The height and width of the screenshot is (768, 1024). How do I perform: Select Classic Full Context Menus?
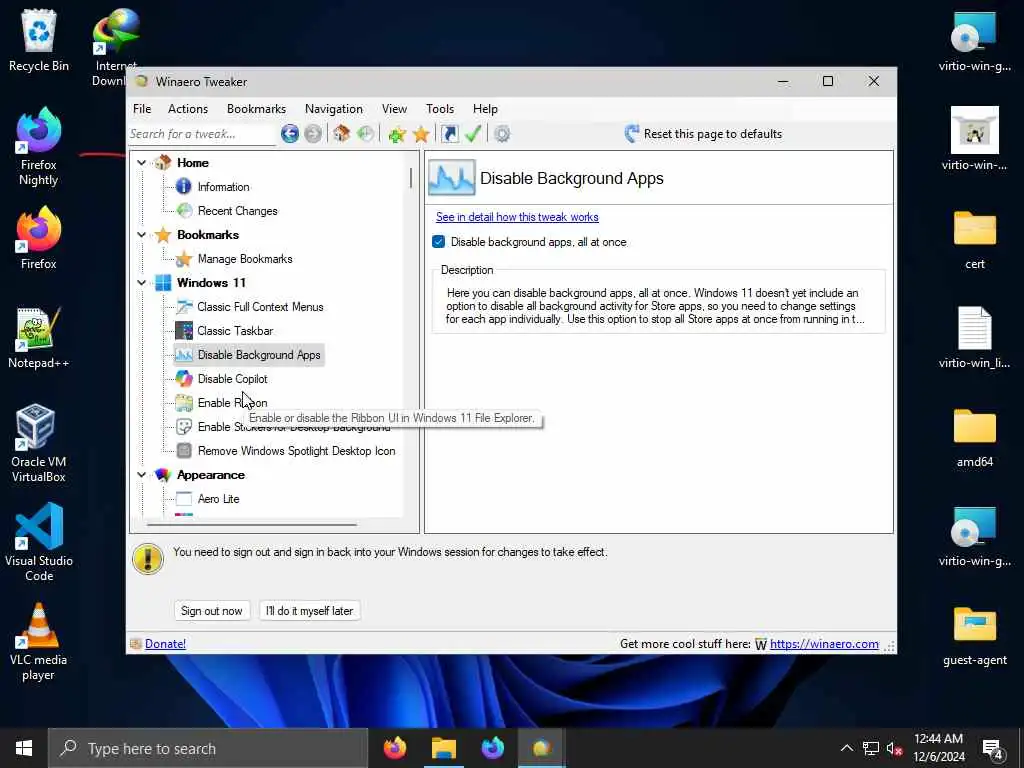(x=260, y=307)
